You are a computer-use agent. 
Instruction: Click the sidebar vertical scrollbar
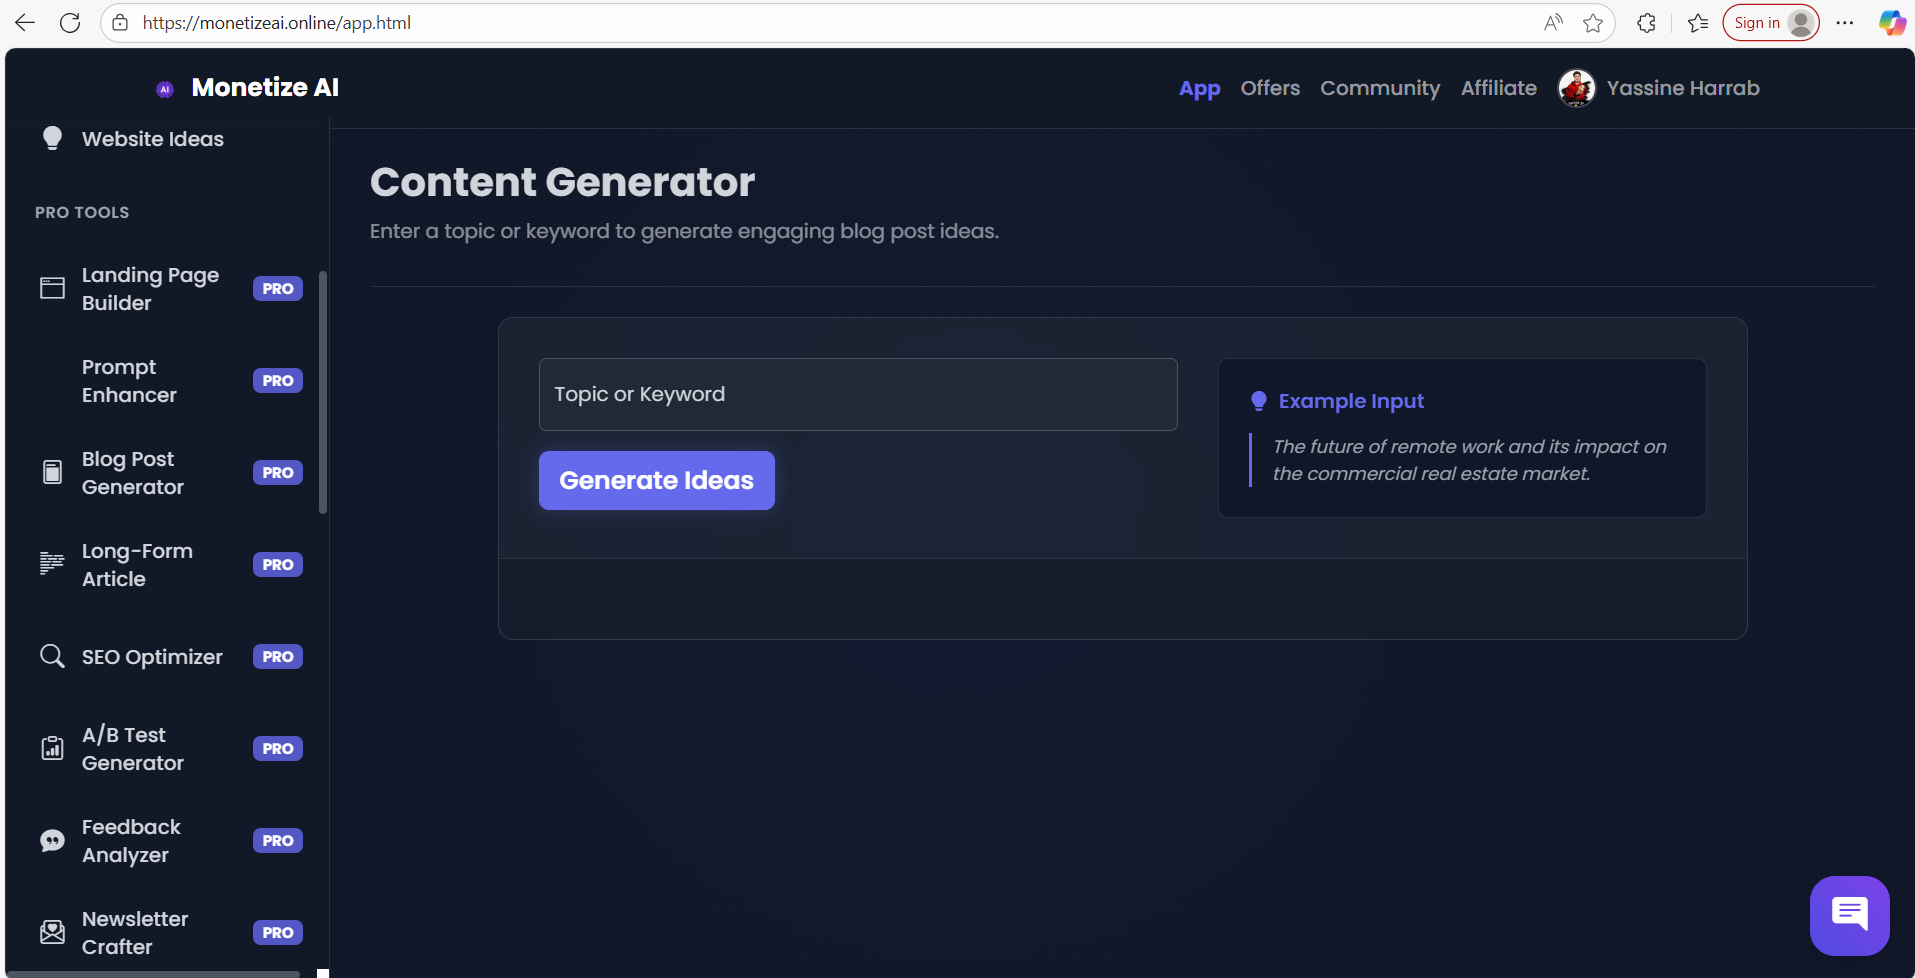[x=323, y=392]
